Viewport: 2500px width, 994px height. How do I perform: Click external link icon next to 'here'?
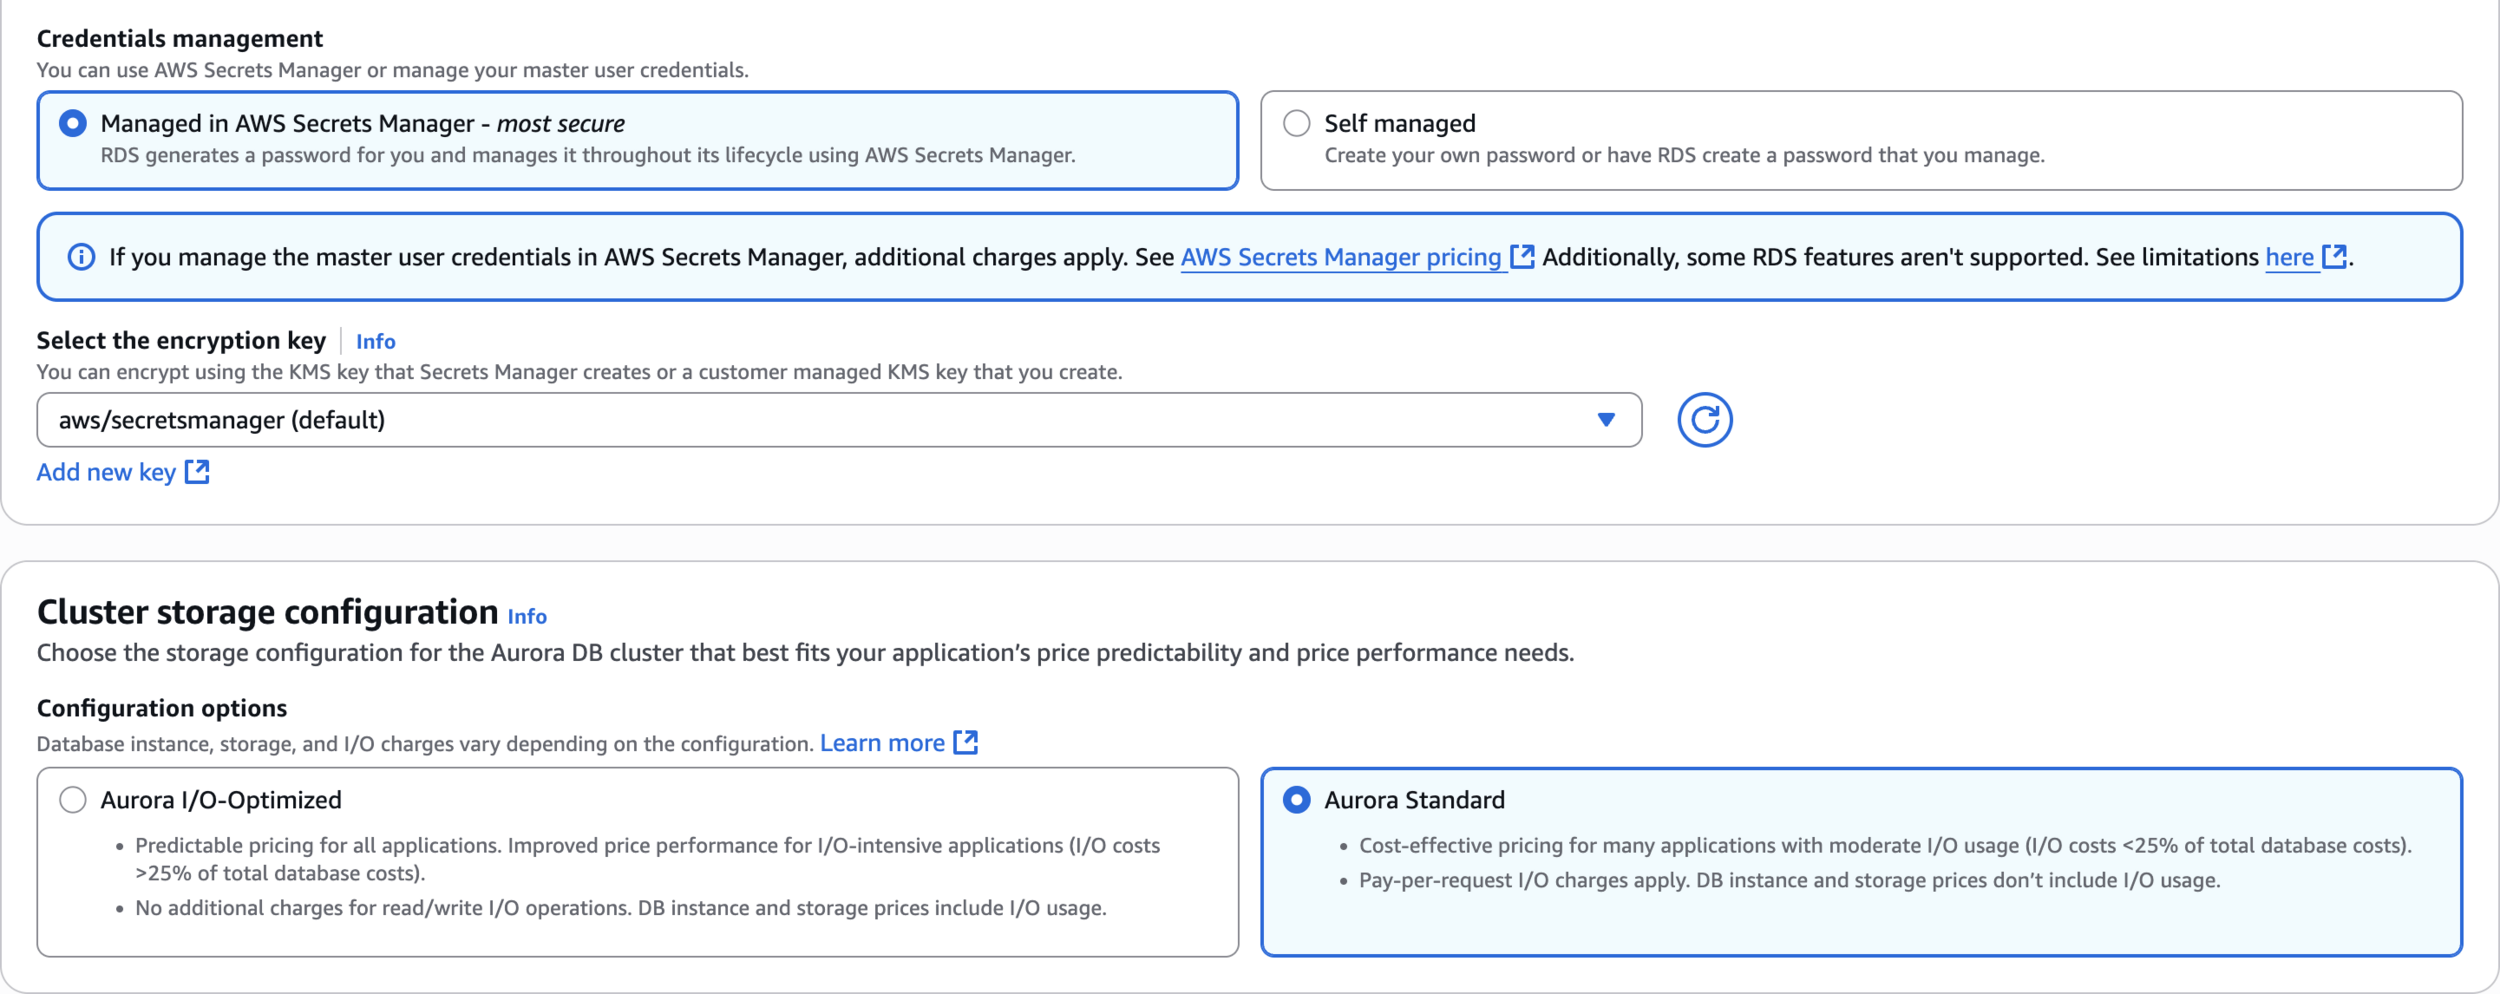tap(2334, 257)
